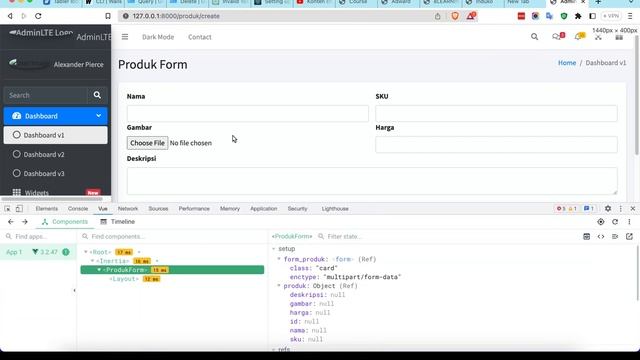Toggle AdminLTE sidebar with hamburger icon

point(125,37)
